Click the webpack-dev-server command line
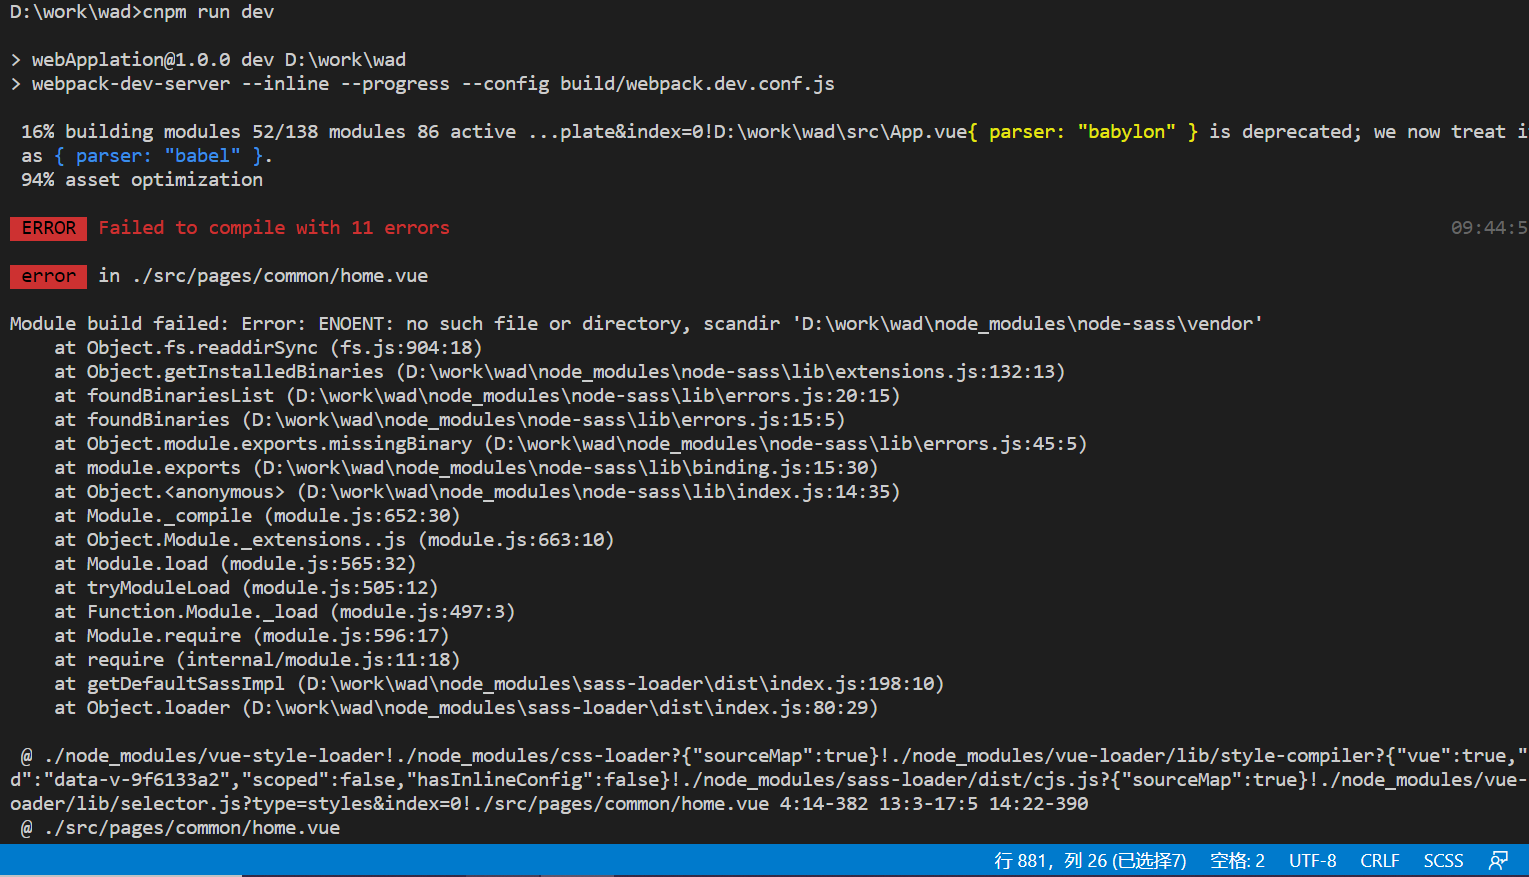Screen dimensions: 1529x877 pos(422,84)
